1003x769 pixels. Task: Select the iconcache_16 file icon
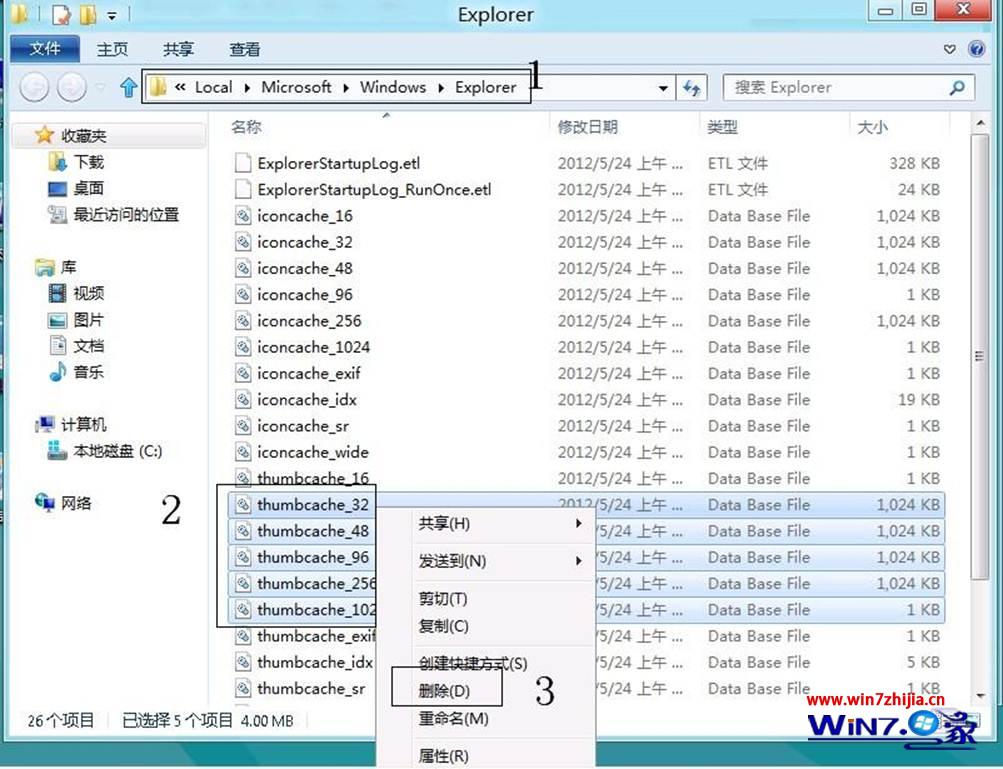(243, 216)
